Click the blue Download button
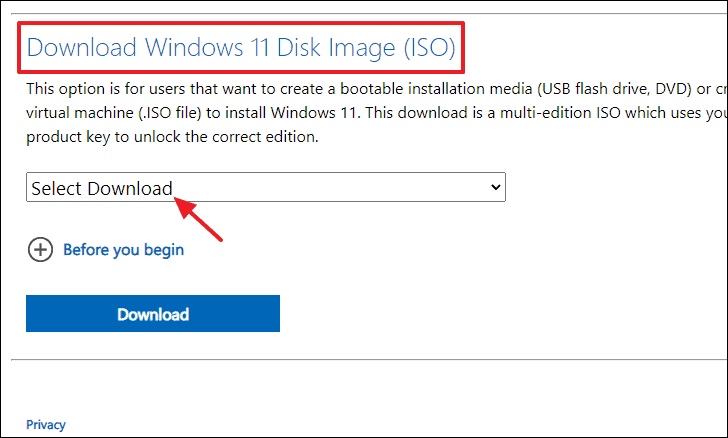728x438 pixels. click(x=153, y=314)
